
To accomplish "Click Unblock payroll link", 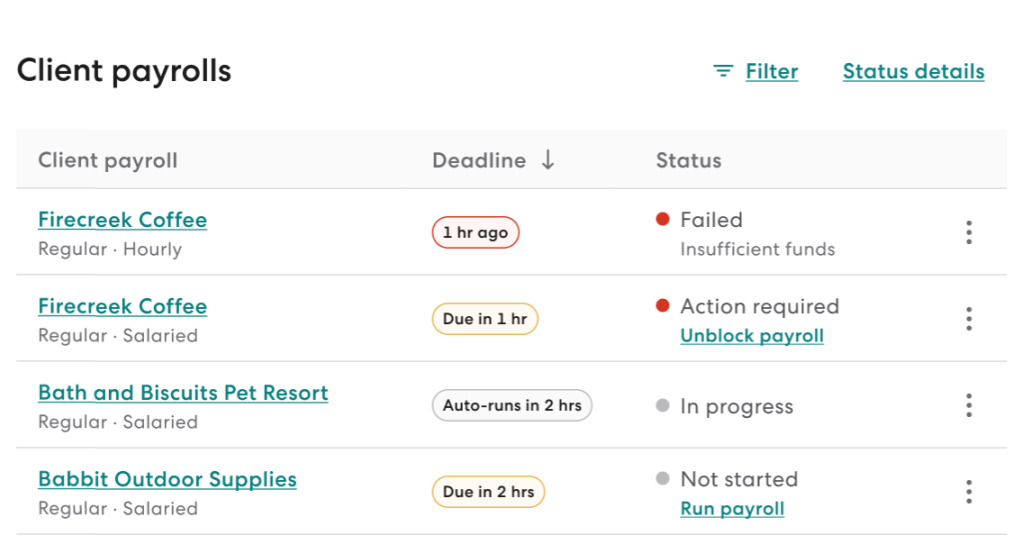I will click(751, 336).
